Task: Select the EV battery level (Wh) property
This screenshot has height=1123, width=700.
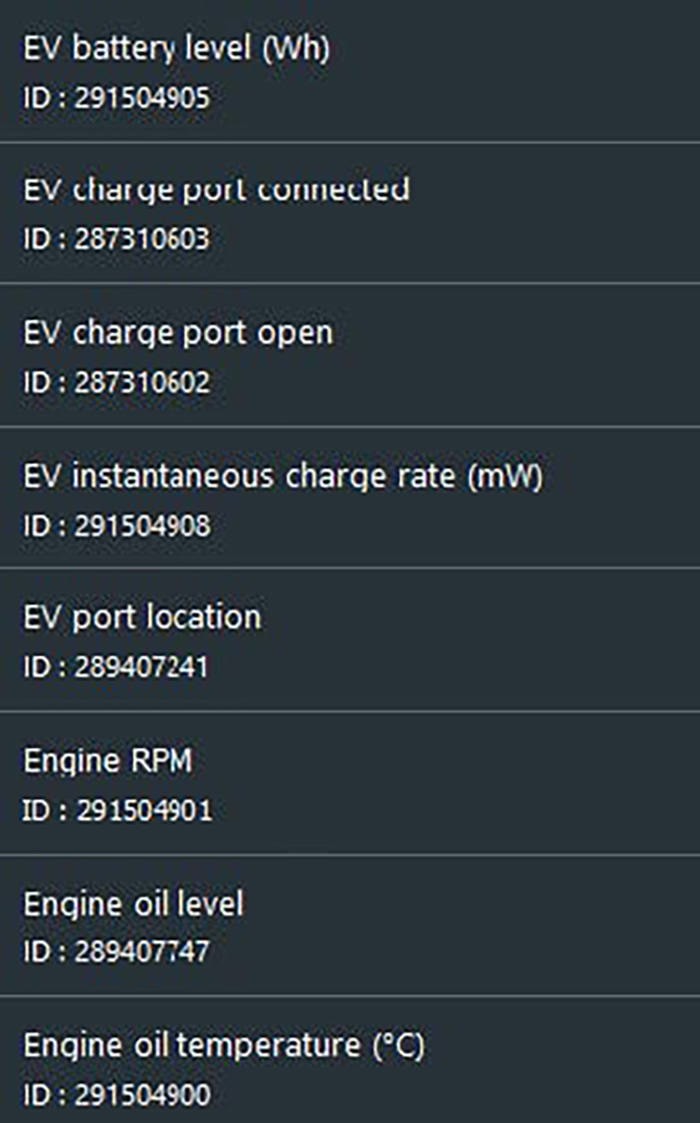Action: click(350, 70)
